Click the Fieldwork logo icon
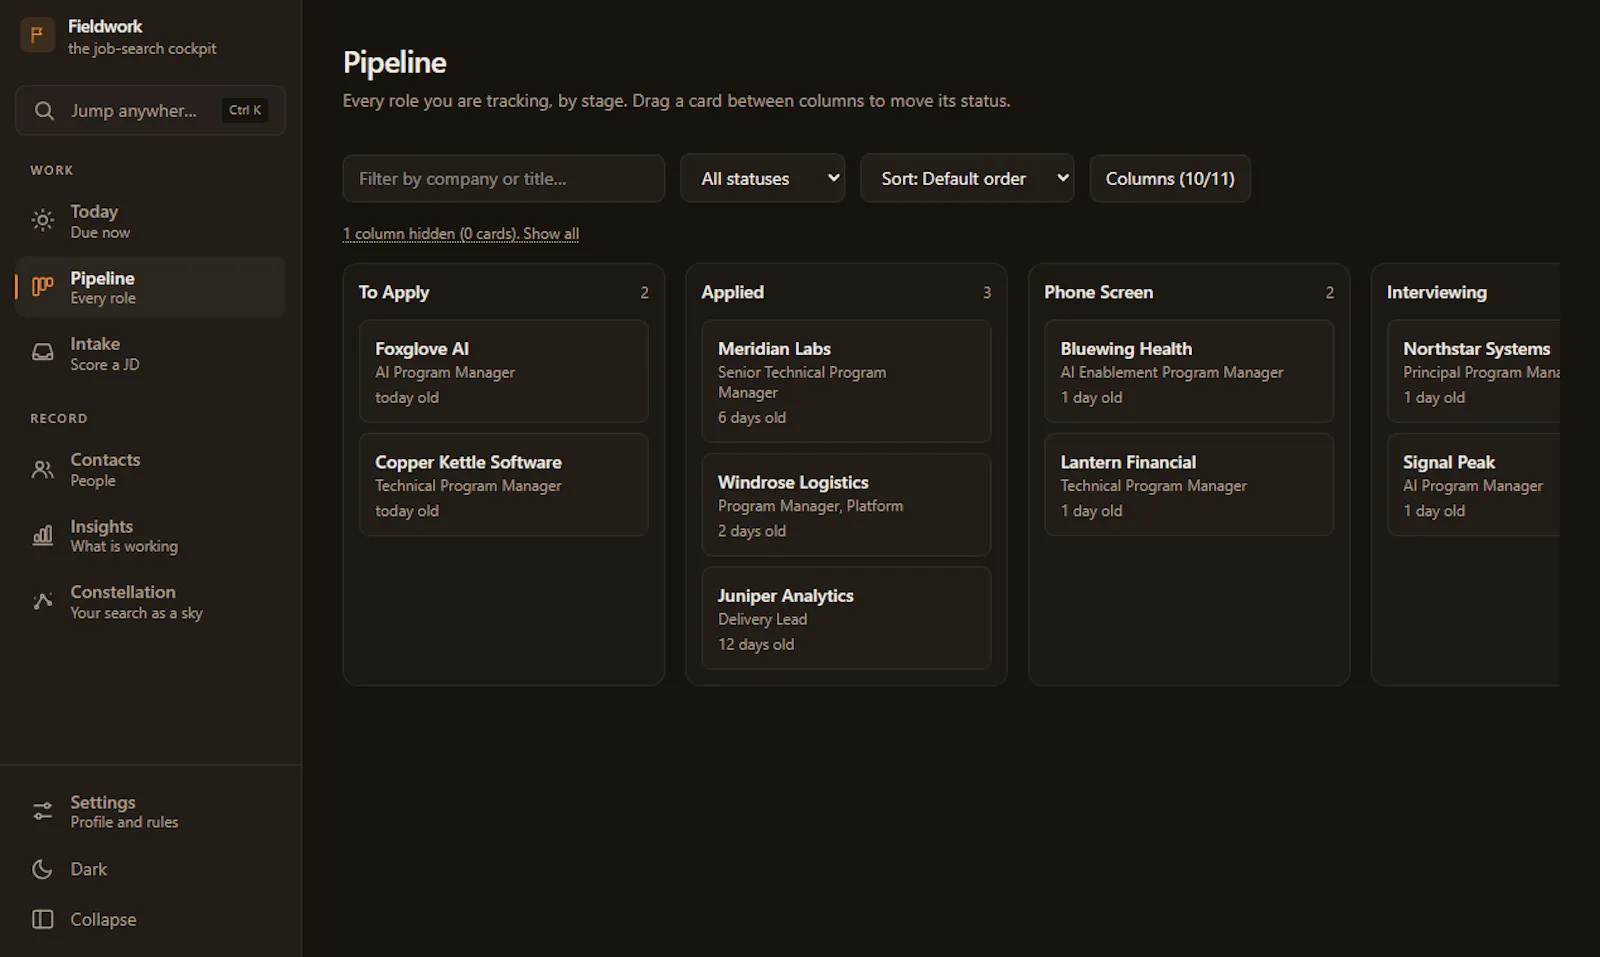Image resolution: width=1600 pixels, height=957 pixels. (37, 36)
